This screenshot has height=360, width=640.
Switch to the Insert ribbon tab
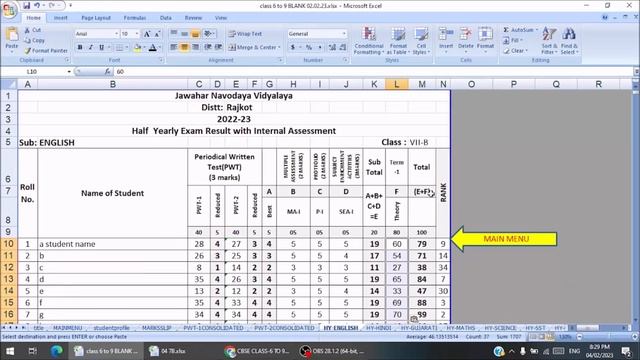(60, 18)
